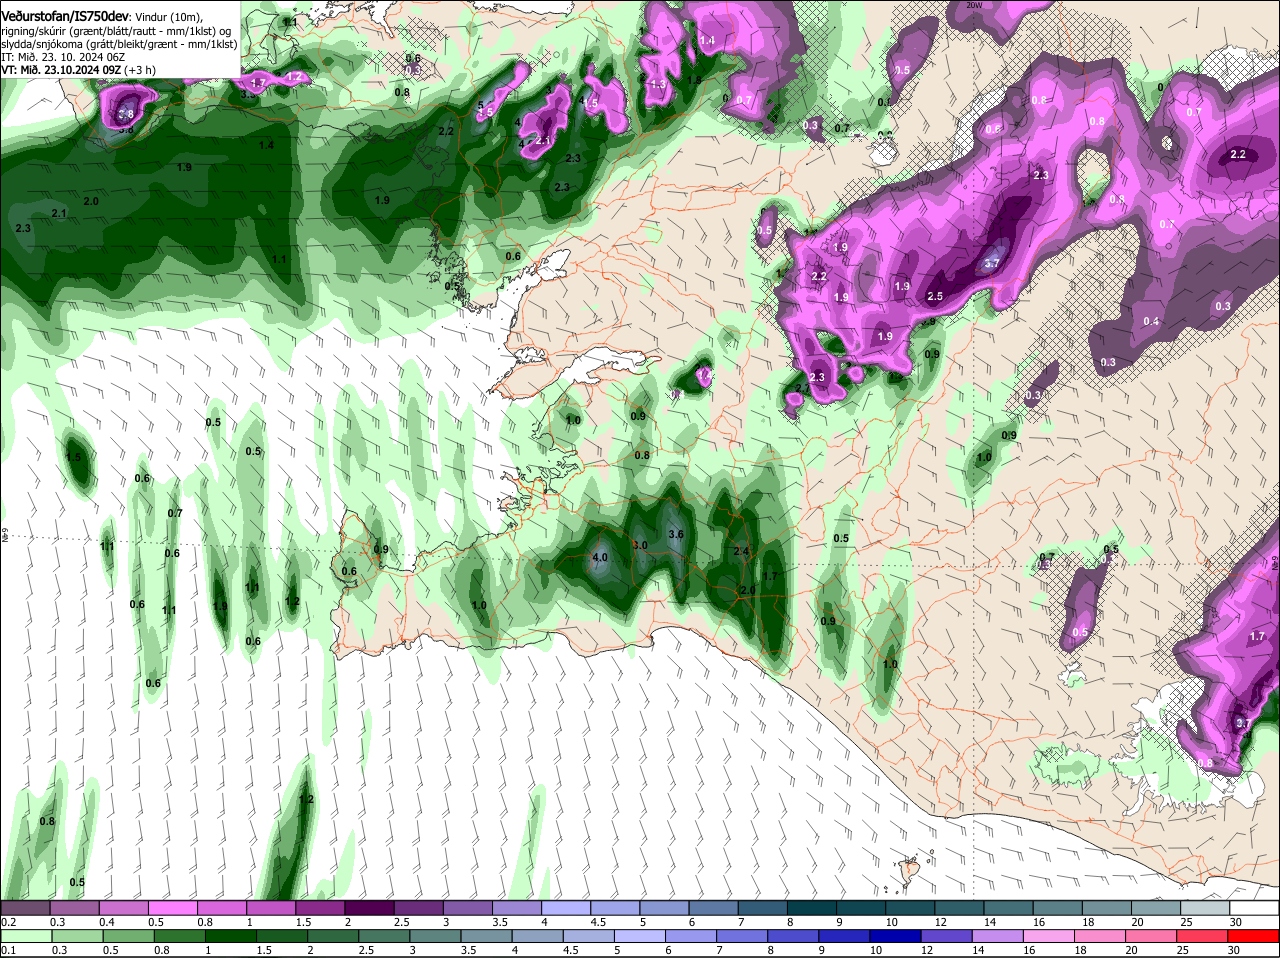Click the 0.4 snow value on the map
The image size is (1280, 958).
[1151, 321]
